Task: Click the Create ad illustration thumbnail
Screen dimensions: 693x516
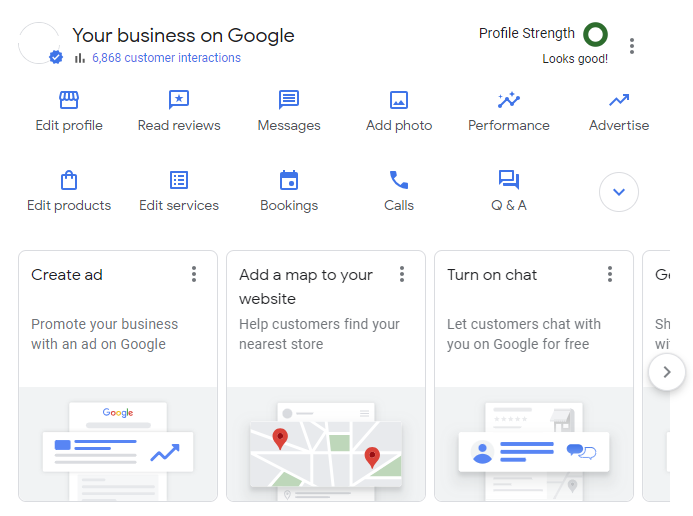Action: click(x=118, y=444)
